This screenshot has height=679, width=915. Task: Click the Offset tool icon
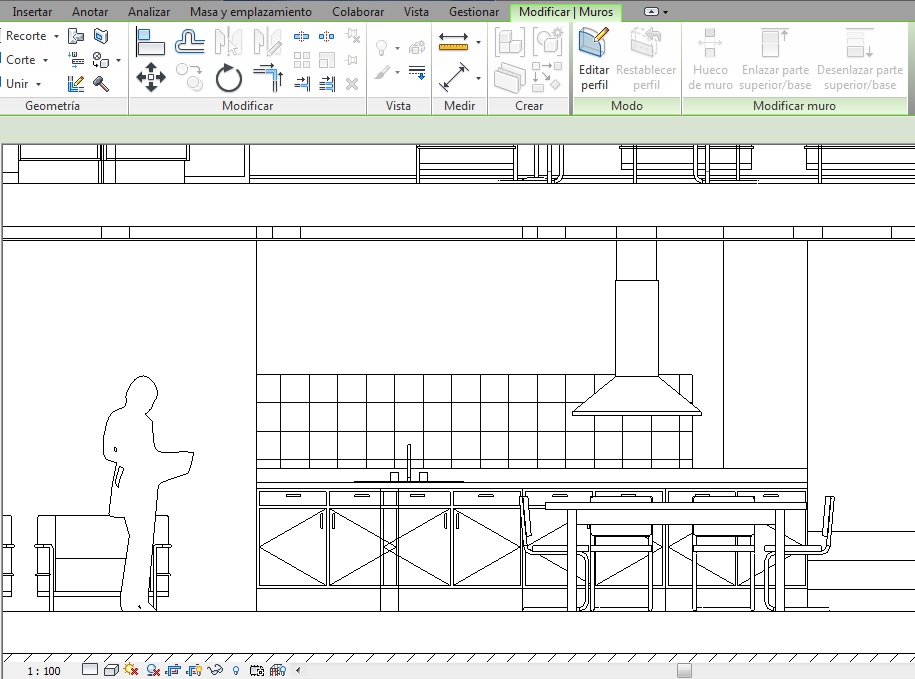[x=190, y=41]
